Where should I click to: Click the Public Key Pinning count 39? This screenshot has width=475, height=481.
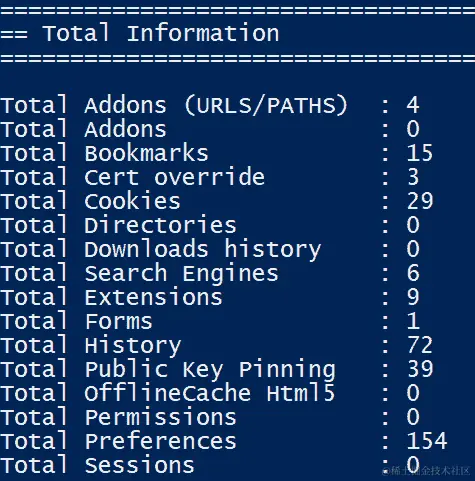pos(420,369)
